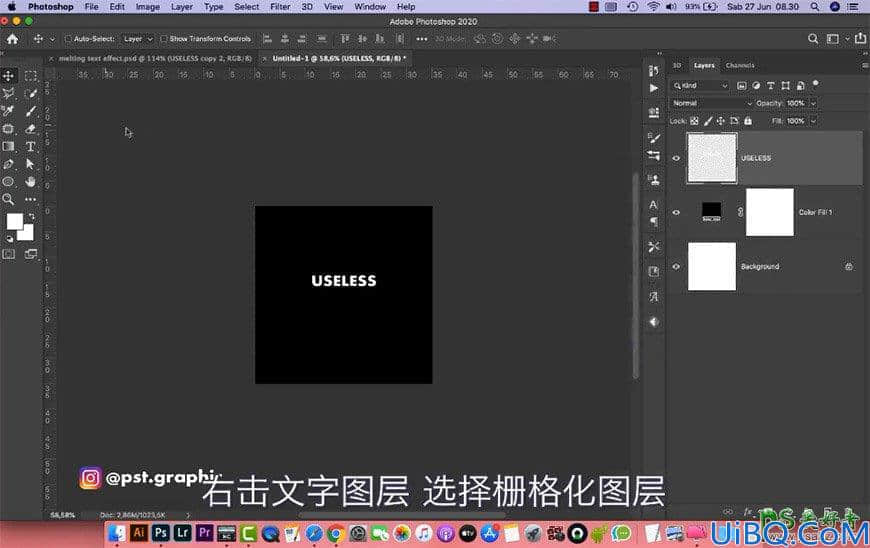Swap foreground and background colors
The width and height of the screenshot is (870, 548).
[x=31, y=217]
